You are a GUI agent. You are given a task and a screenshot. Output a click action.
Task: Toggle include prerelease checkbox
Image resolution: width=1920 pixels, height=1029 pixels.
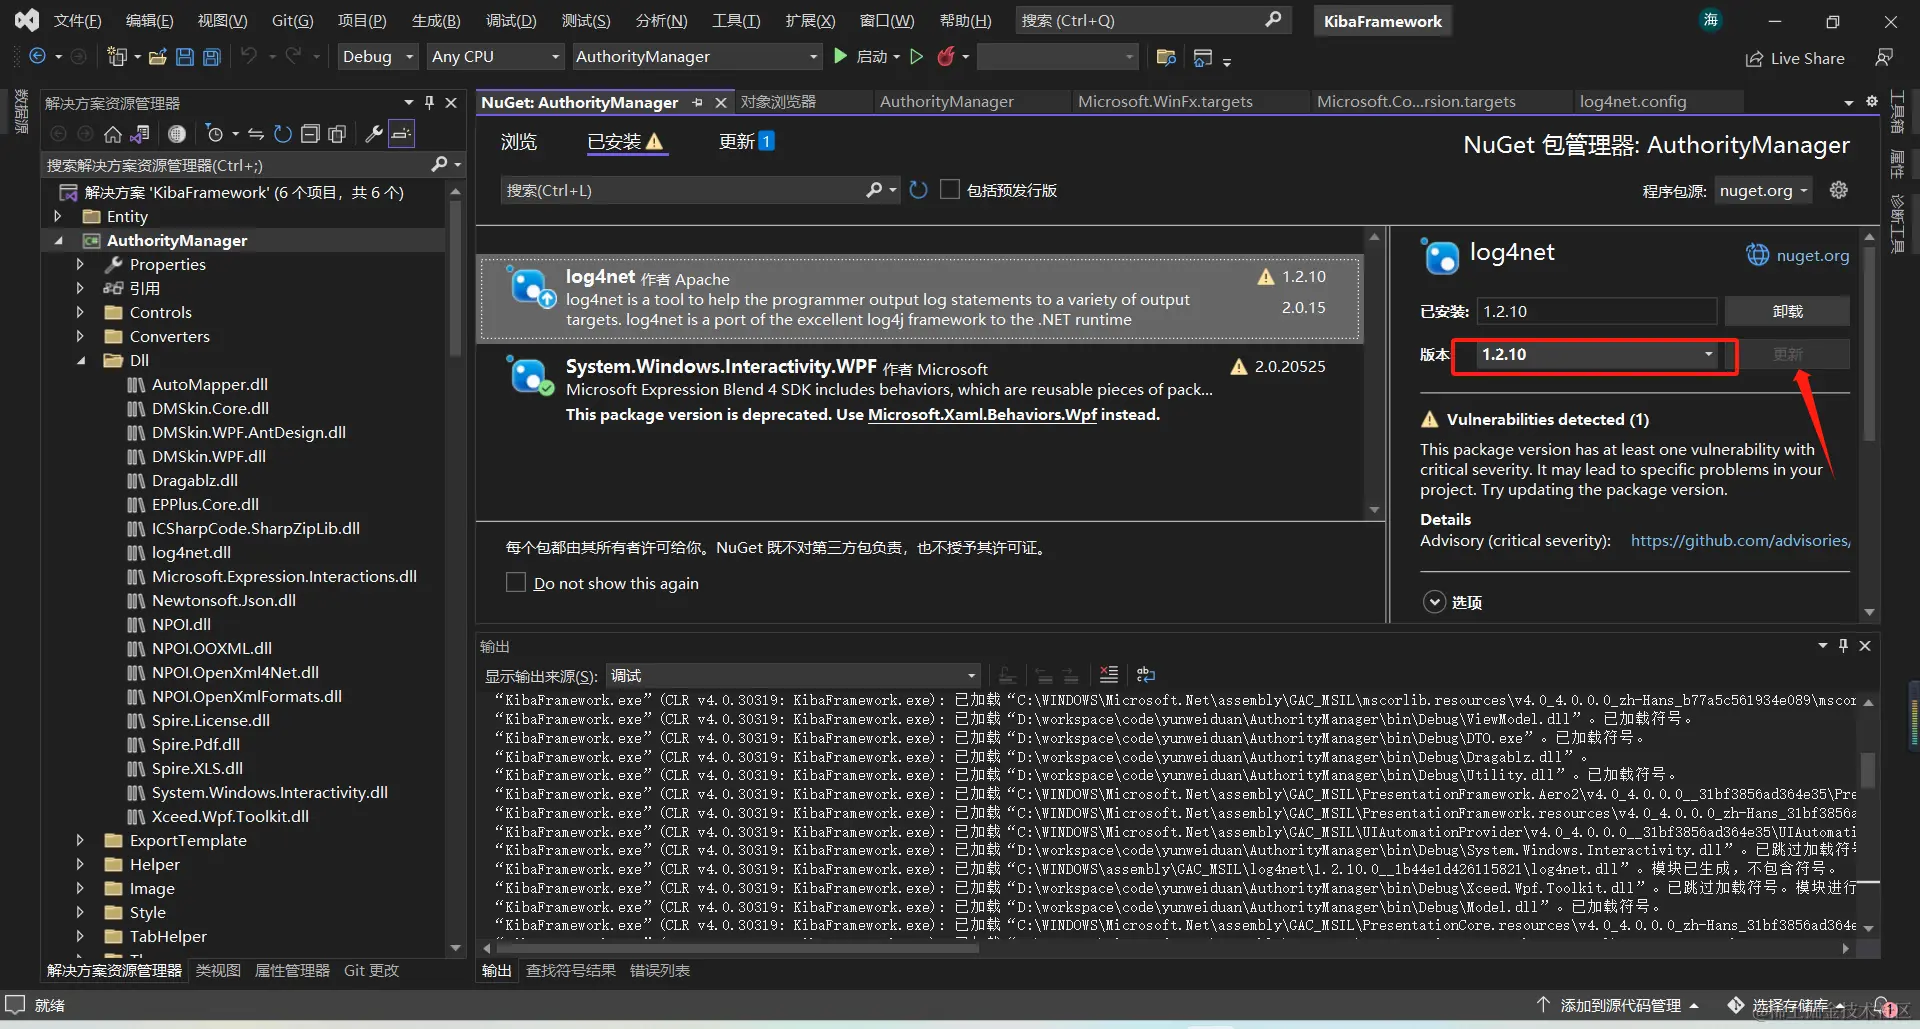coord(950,190)
